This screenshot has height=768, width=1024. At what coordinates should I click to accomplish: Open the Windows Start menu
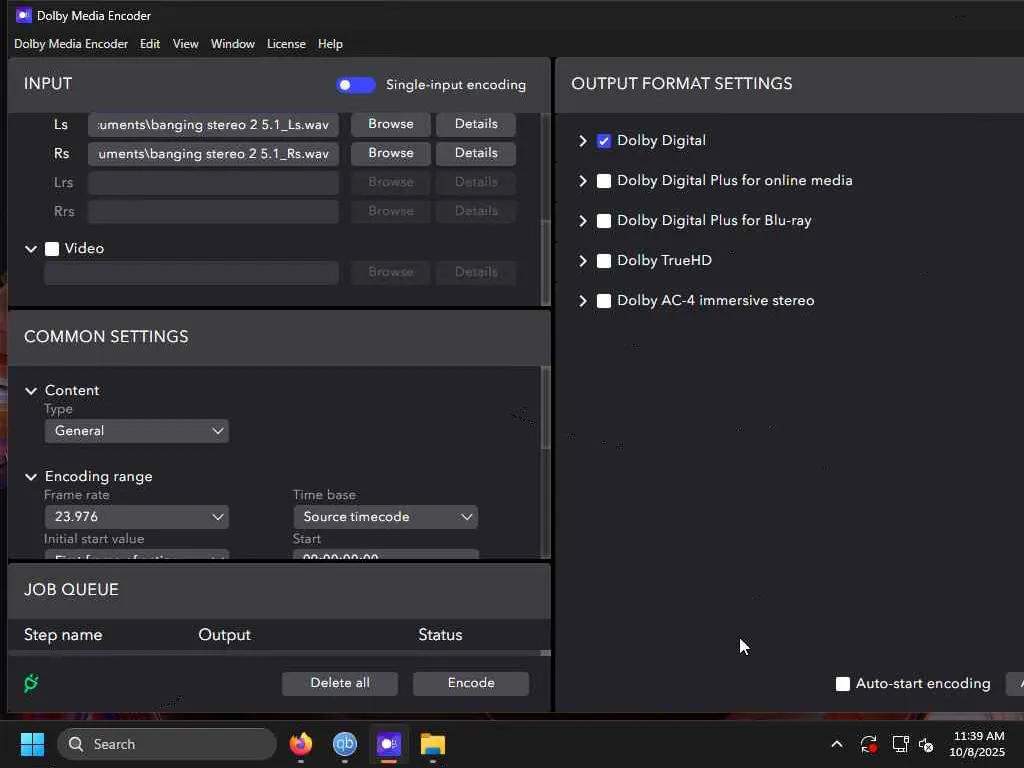32,744
